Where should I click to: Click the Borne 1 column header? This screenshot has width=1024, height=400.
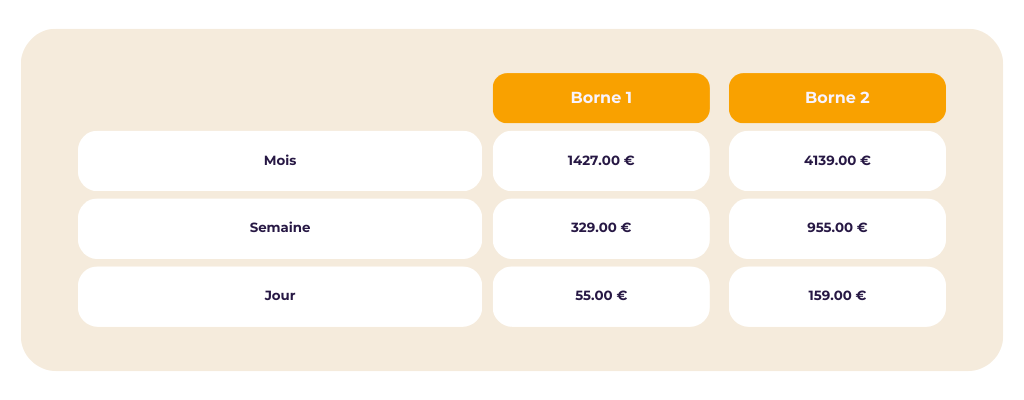click(601, 98)
